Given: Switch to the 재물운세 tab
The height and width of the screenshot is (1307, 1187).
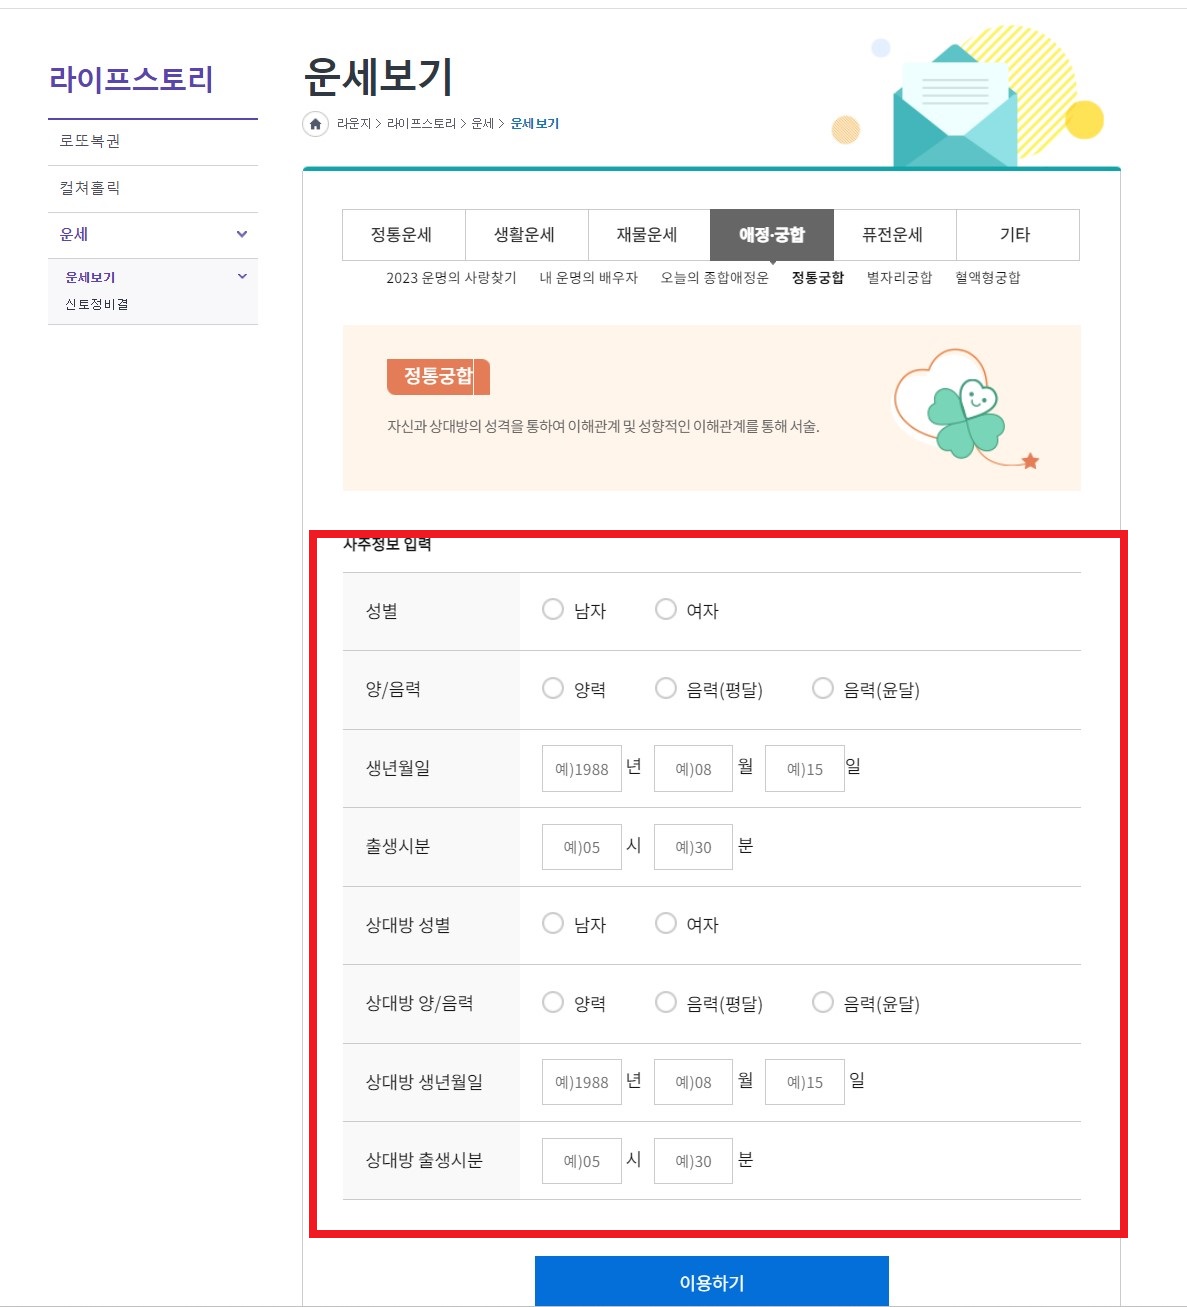Looking at the screenshot, I should coord(648,234).
